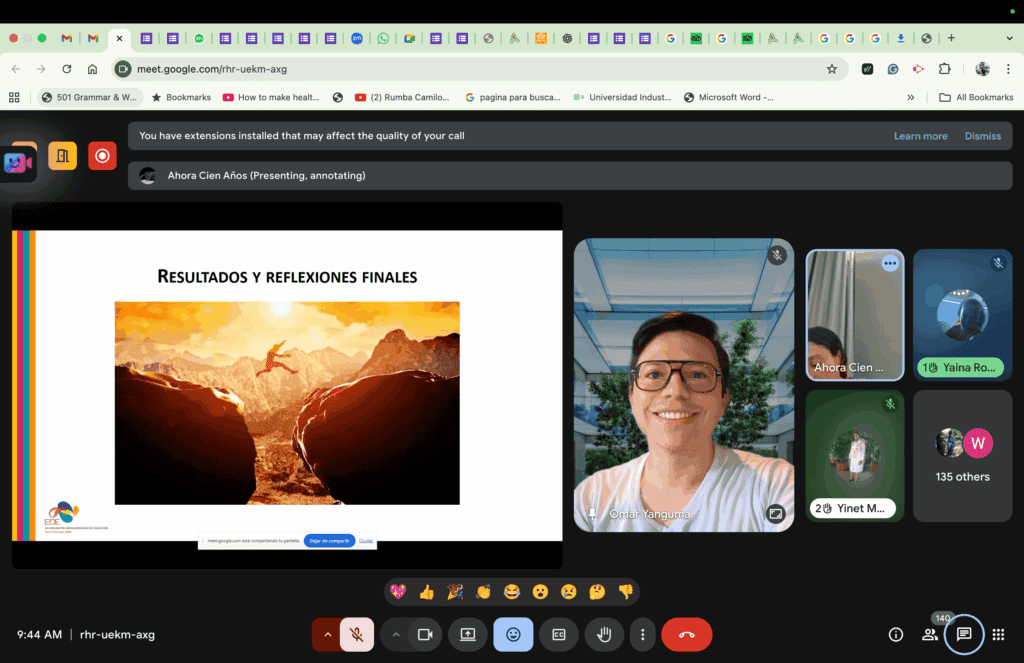Click Learn more in extensions notice
1024x663 pixels.
click(920, 136)
